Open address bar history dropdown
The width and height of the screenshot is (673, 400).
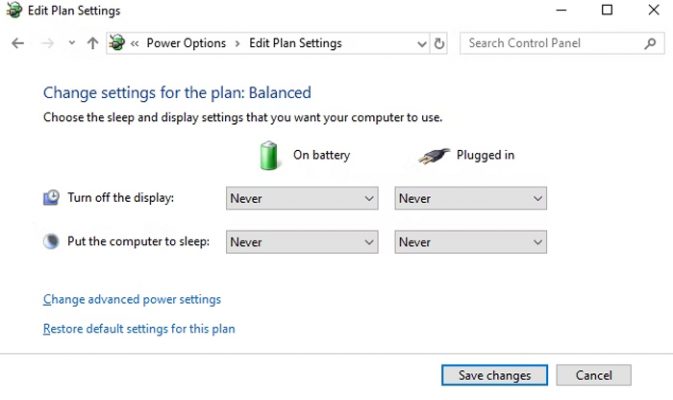pos(421,43)
